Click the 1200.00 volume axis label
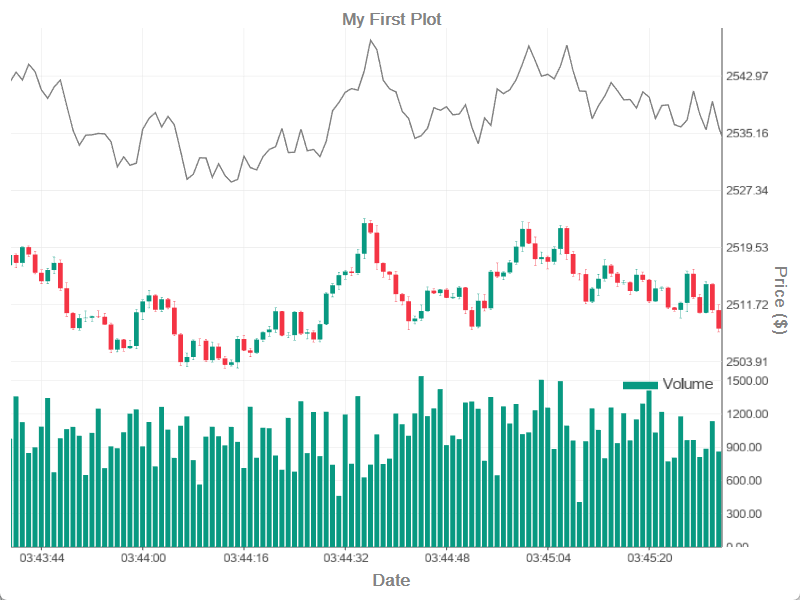Viewport: 800px width, 600px height. coord(747,414)
